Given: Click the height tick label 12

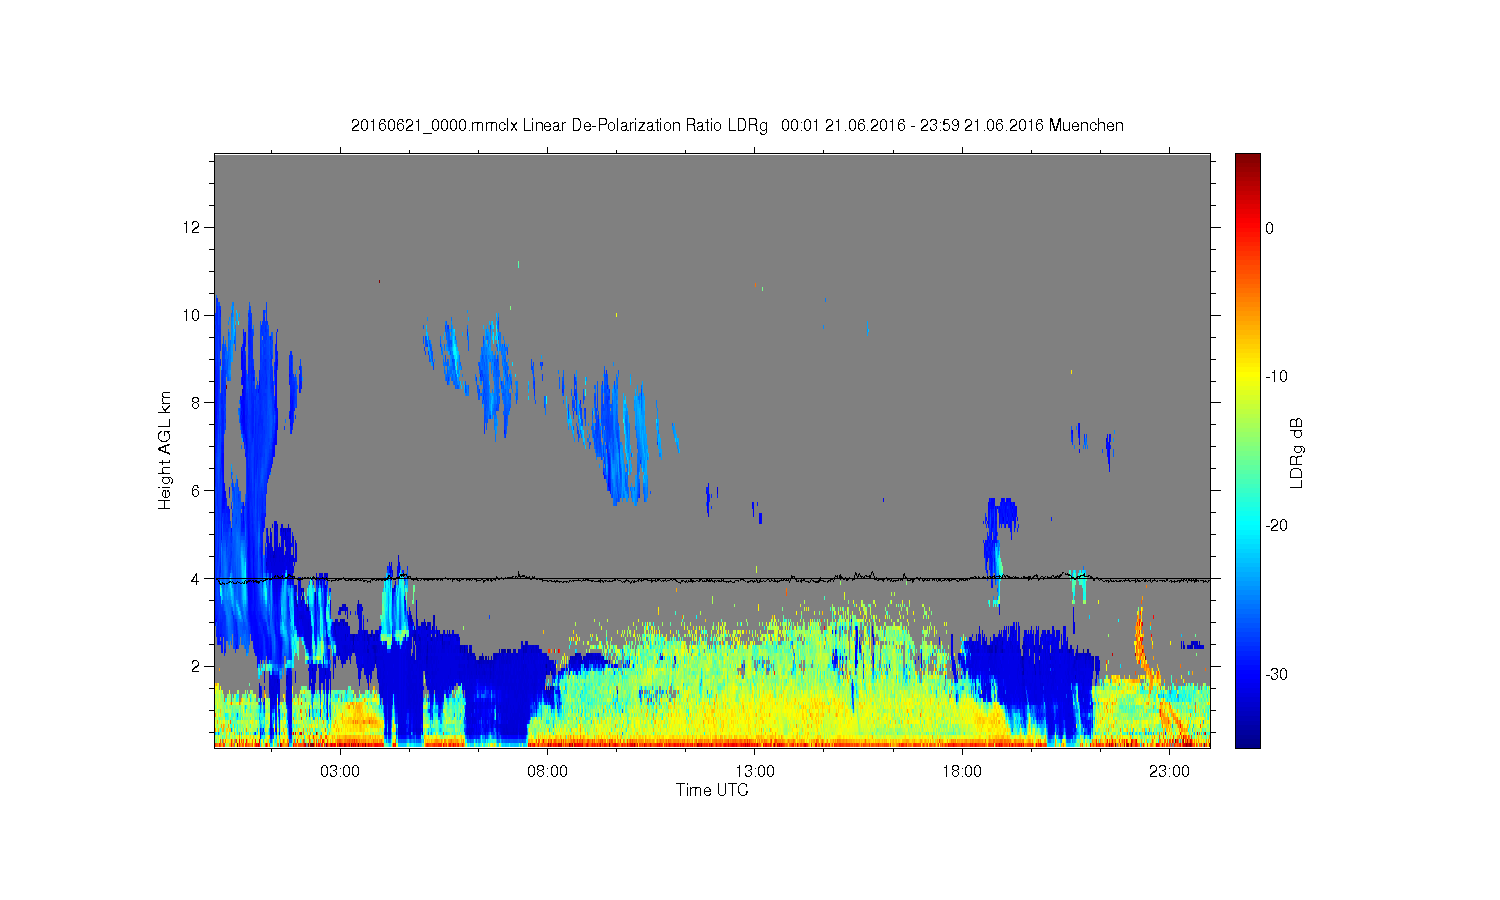Looking at the screenshot, I should tap(192, 227).
